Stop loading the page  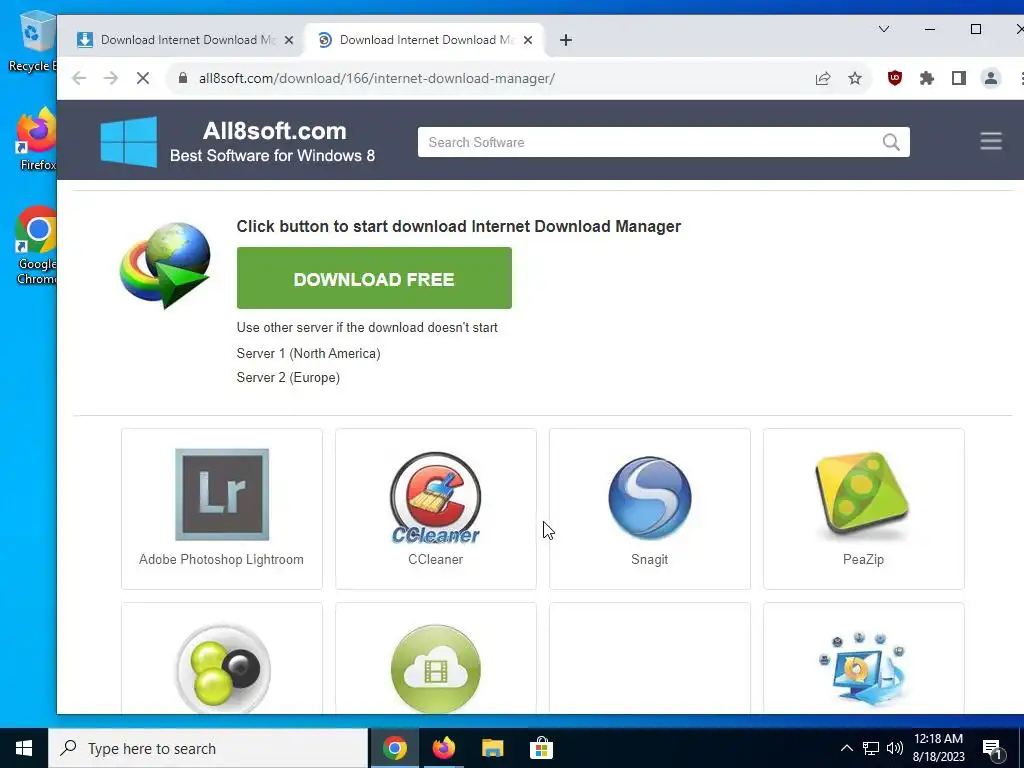coord(143,78)
